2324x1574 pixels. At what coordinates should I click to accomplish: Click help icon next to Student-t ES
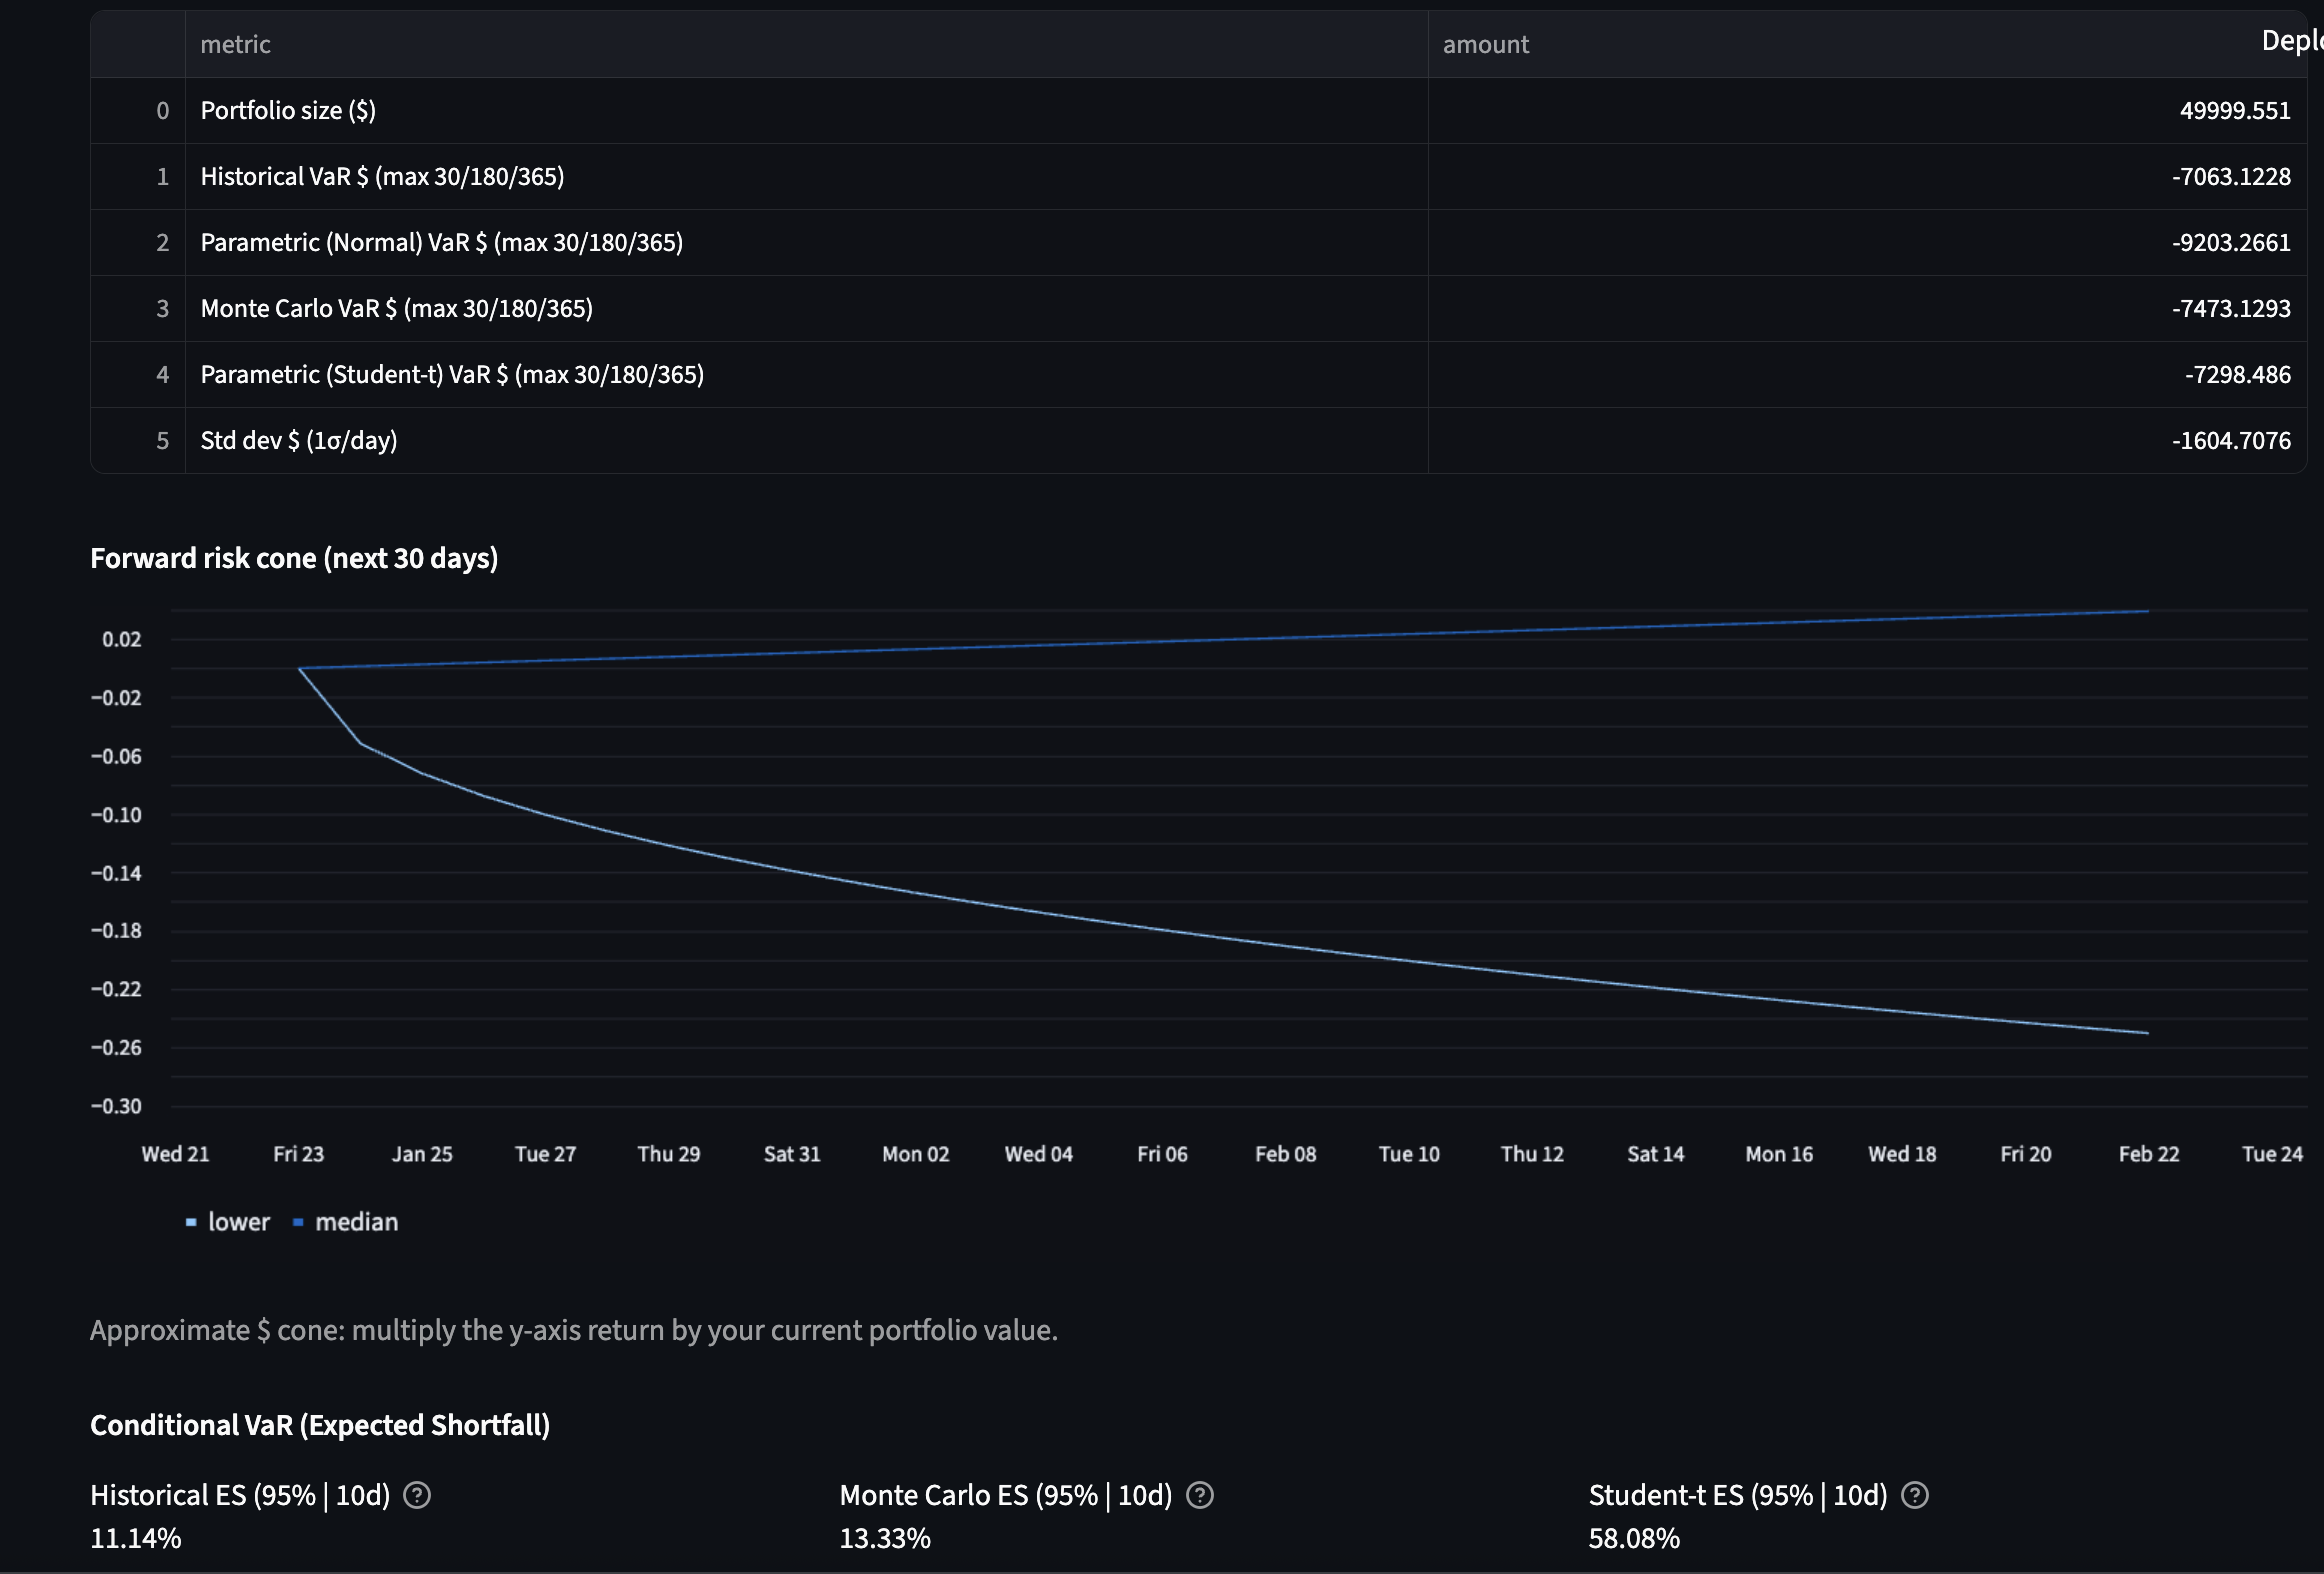pyautogui.click(x=1914, y=1495)
